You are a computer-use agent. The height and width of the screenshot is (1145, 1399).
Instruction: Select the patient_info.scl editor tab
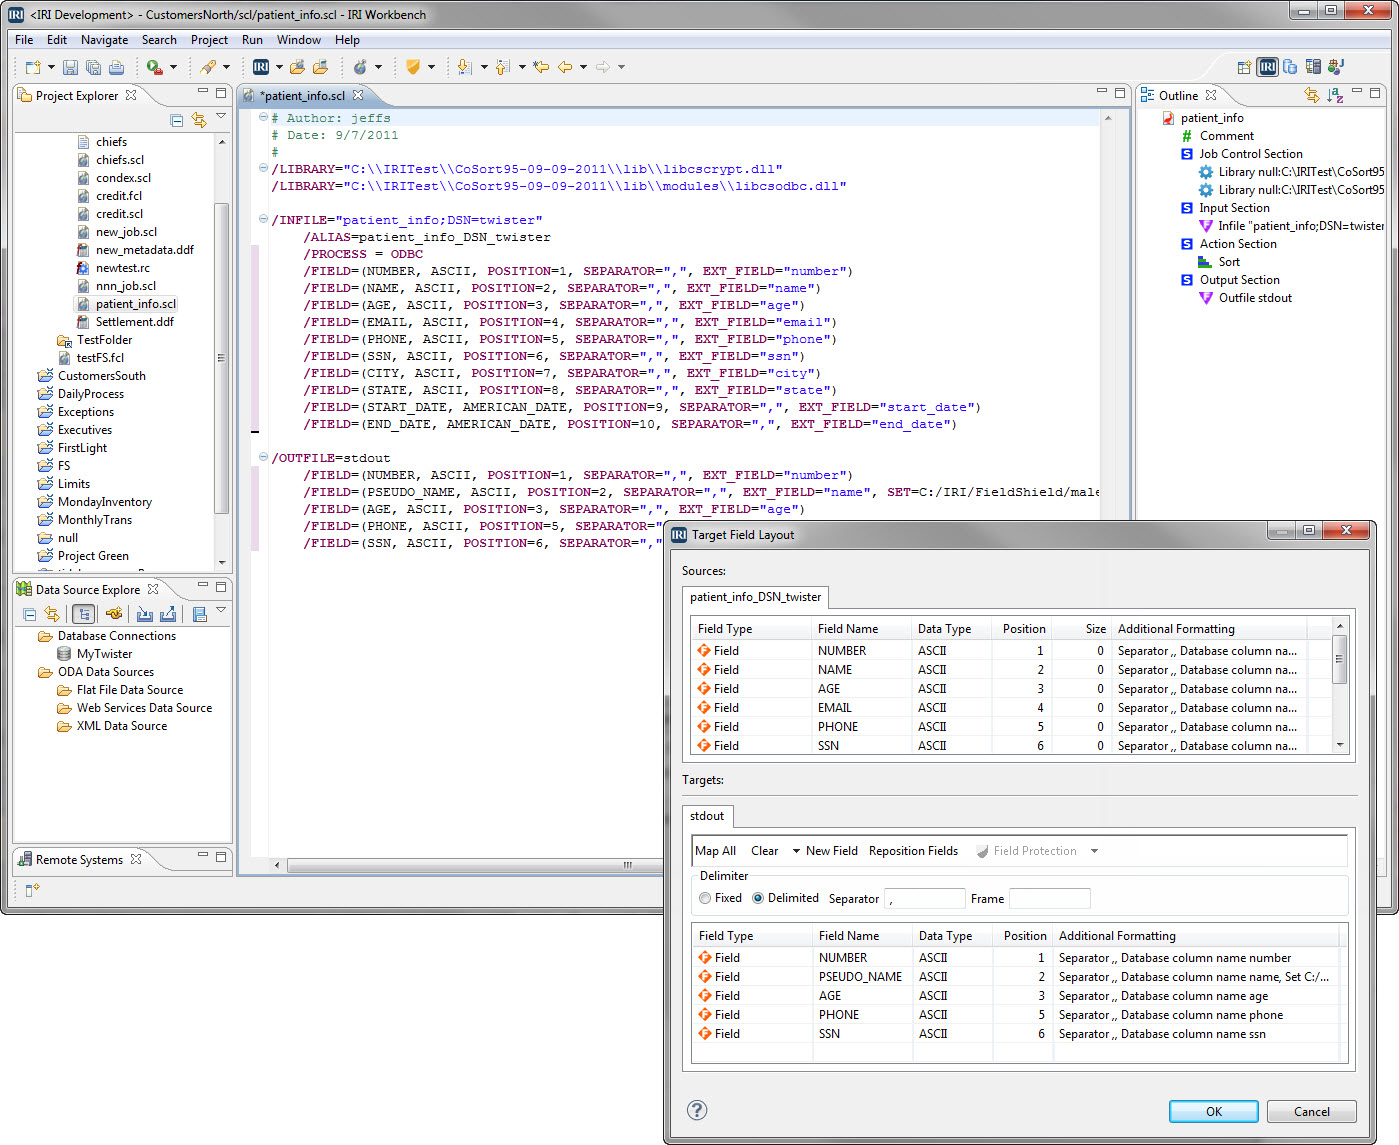click(302, 96)
